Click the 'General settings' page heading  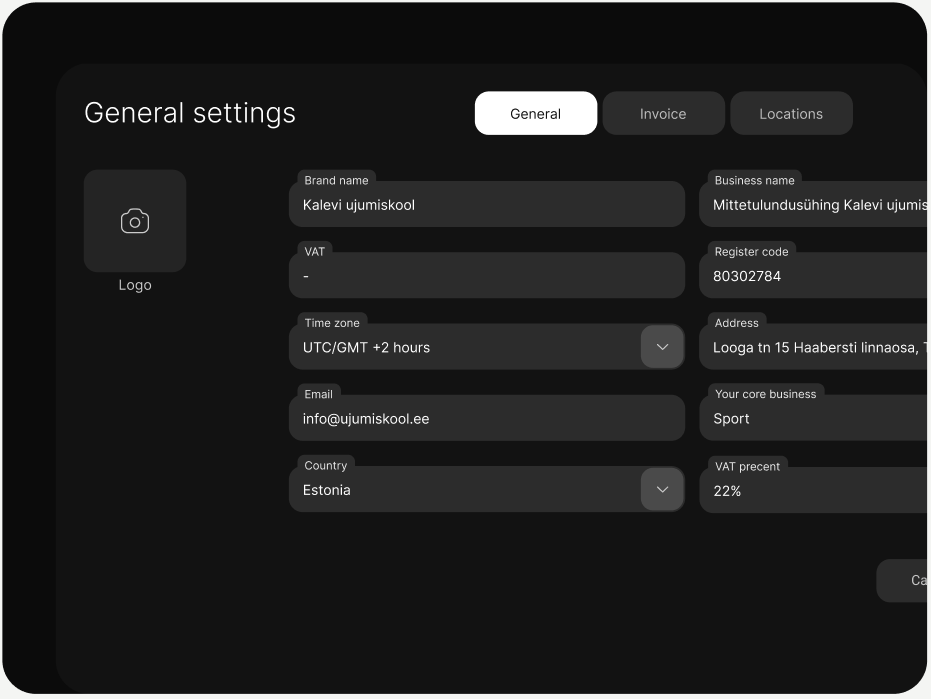pyautogui.click(x=190, y=113)
